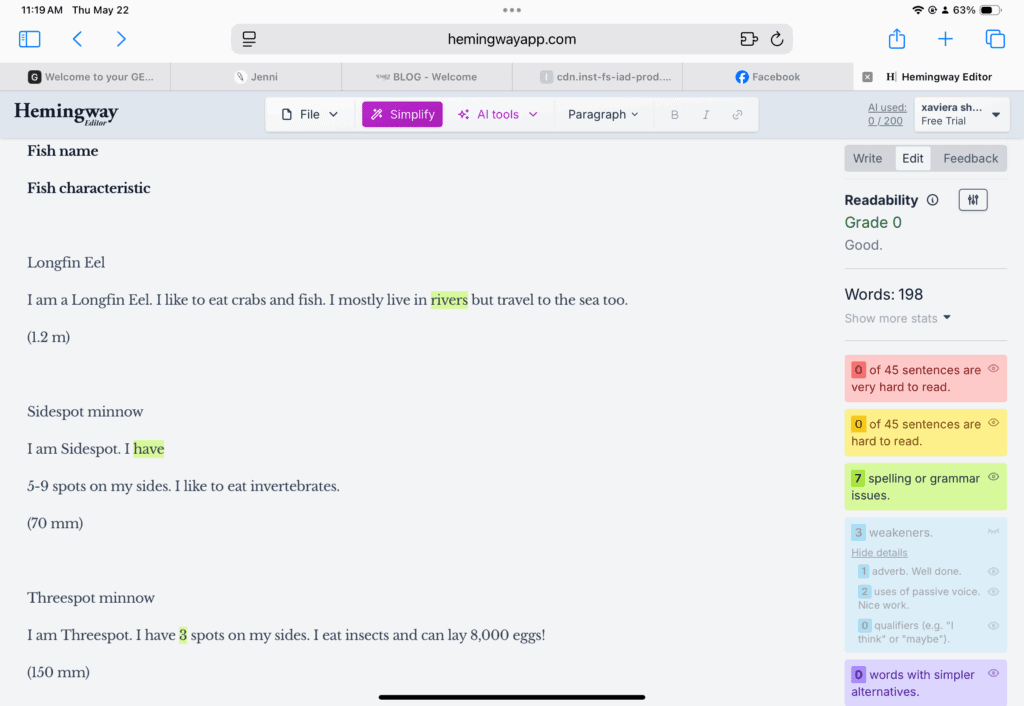Expand Show more stats
1024x706 pixels.
point(897,318)
